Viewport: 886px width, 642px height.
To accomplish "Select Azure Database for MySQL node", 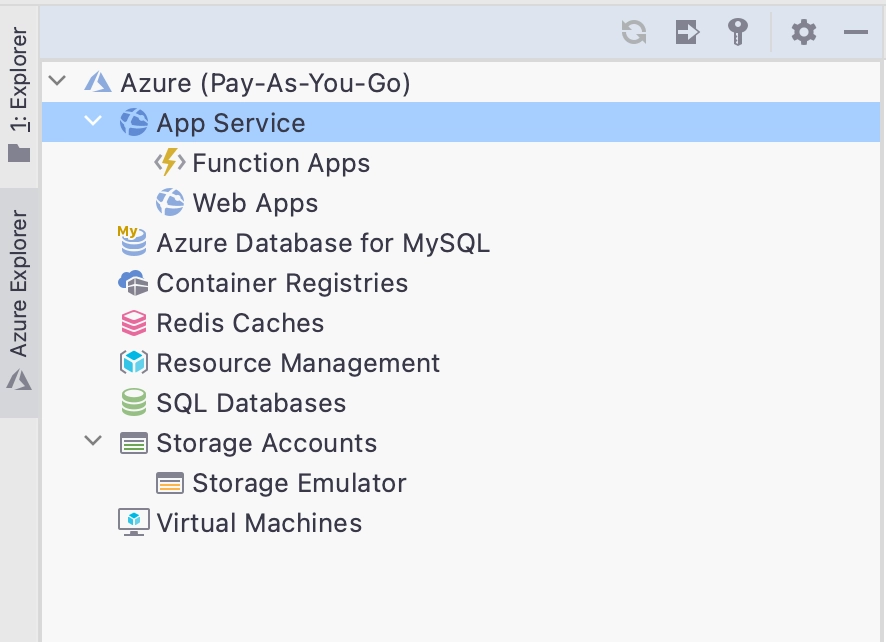I will coord(323,244).
